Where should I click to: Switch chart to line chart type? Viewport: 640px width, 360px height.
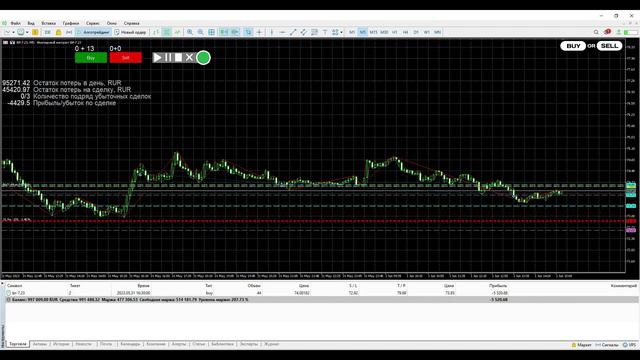pyautogui.click(x=178, y=32)
